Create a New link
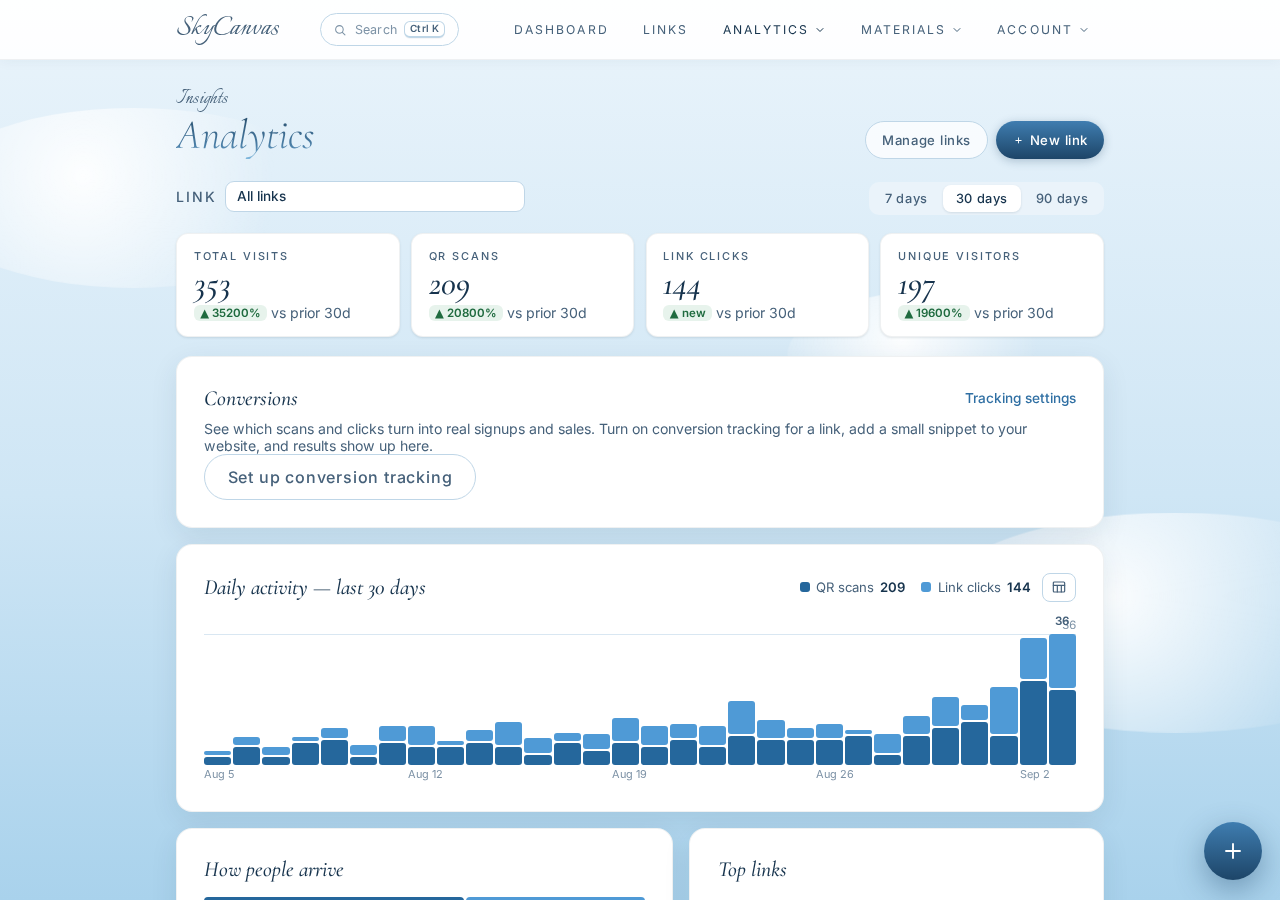The image size is (1280, 900). (1050, 140)
